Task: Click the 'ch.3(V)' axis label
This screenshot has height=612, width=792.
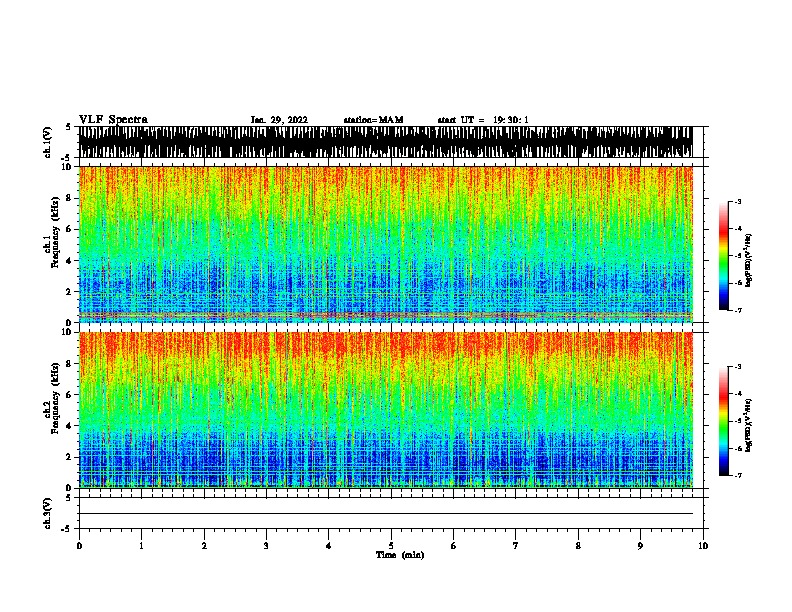Action: pyautogui.click(x=48, y=513)
